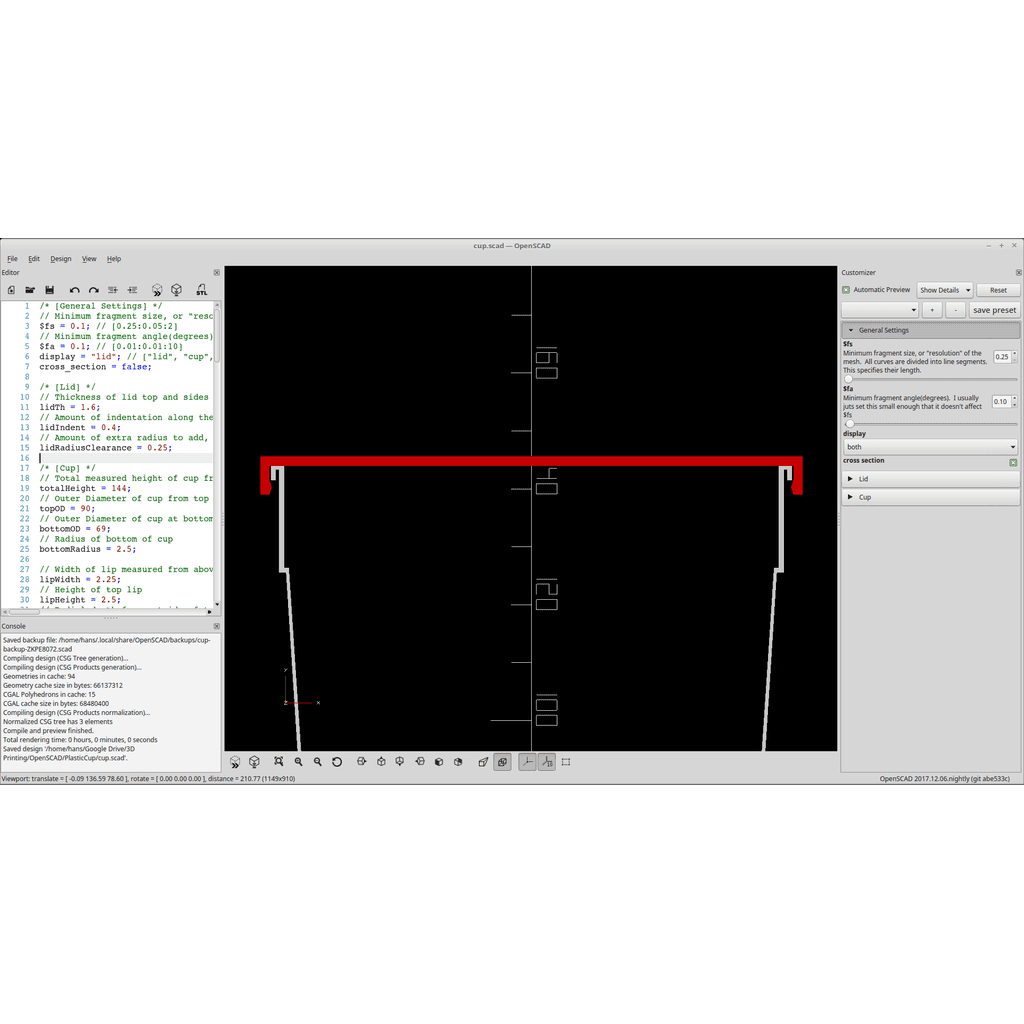Click the Indent icon in editor toolbar

132,290
